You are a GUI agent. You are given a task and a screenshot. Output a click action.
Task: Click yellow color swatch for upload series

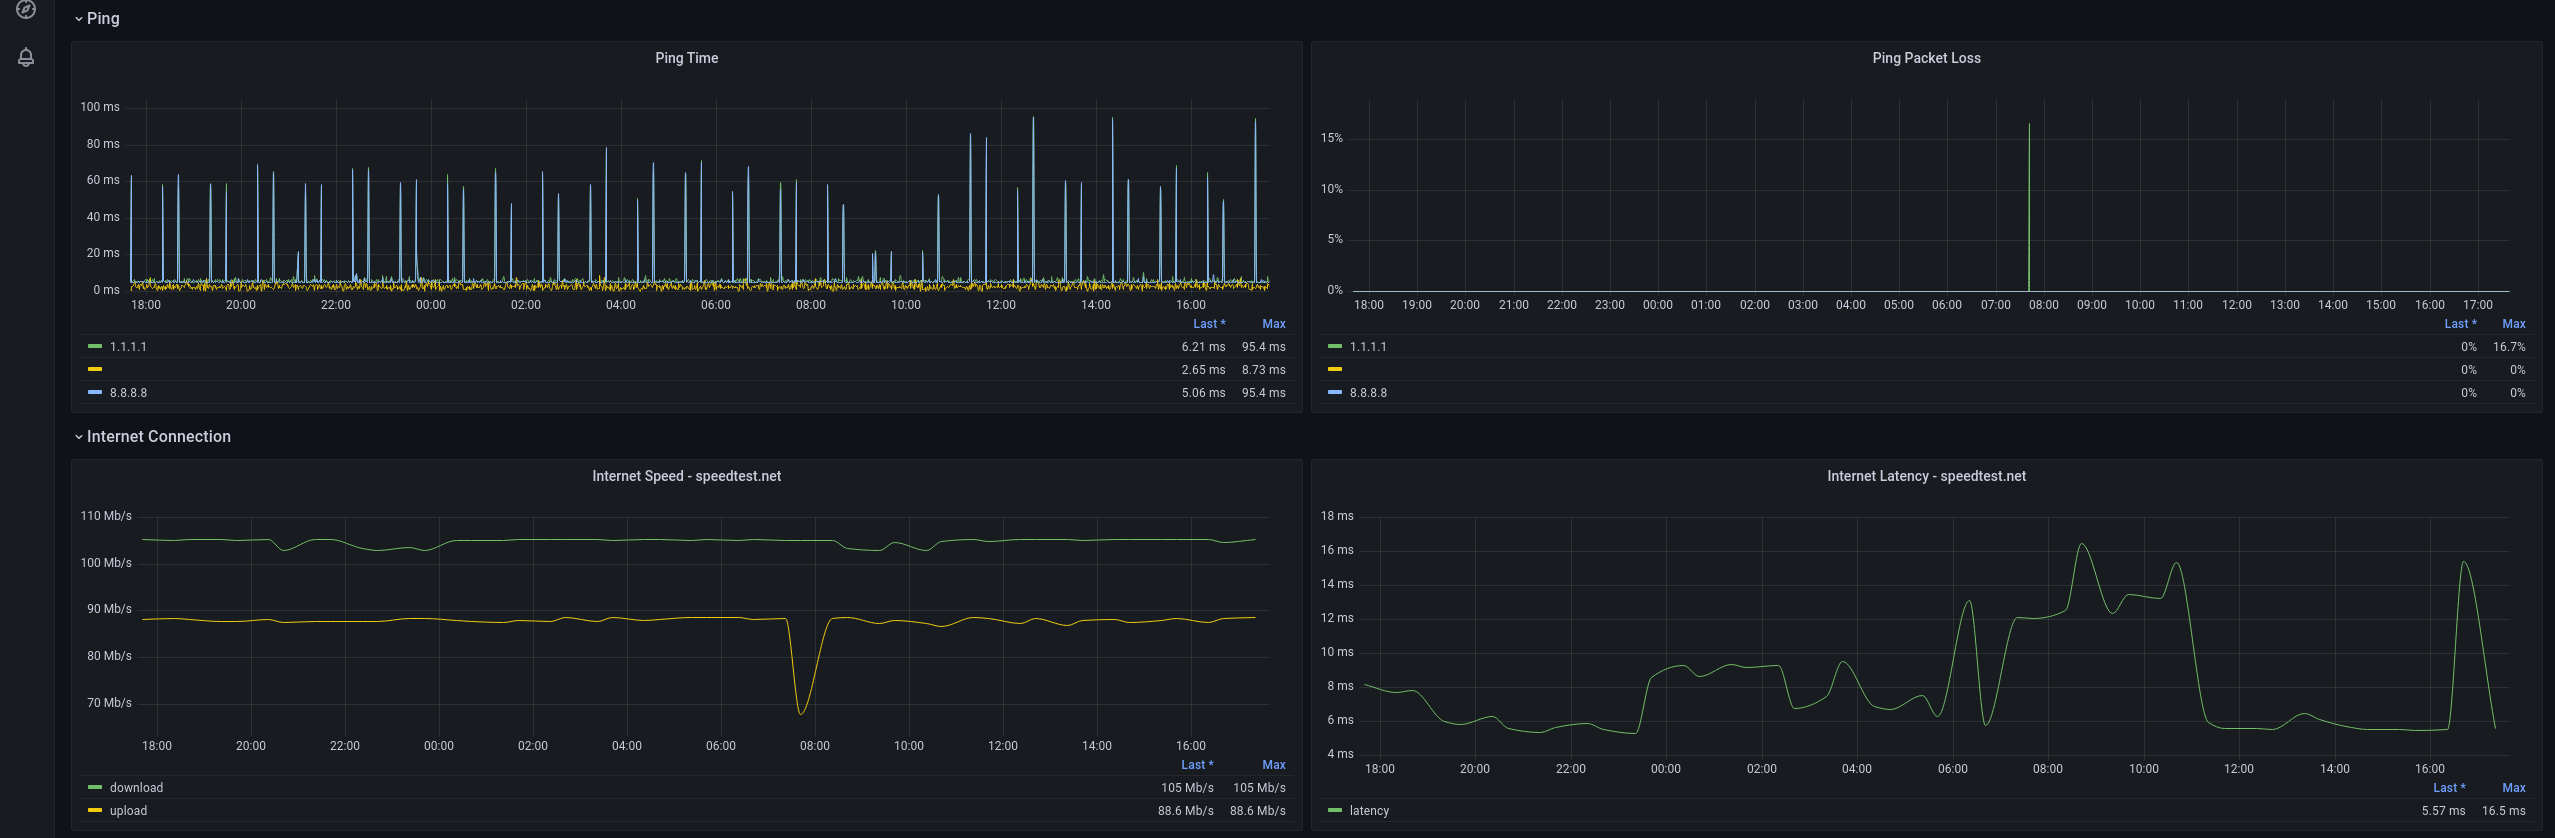(95, 810)
